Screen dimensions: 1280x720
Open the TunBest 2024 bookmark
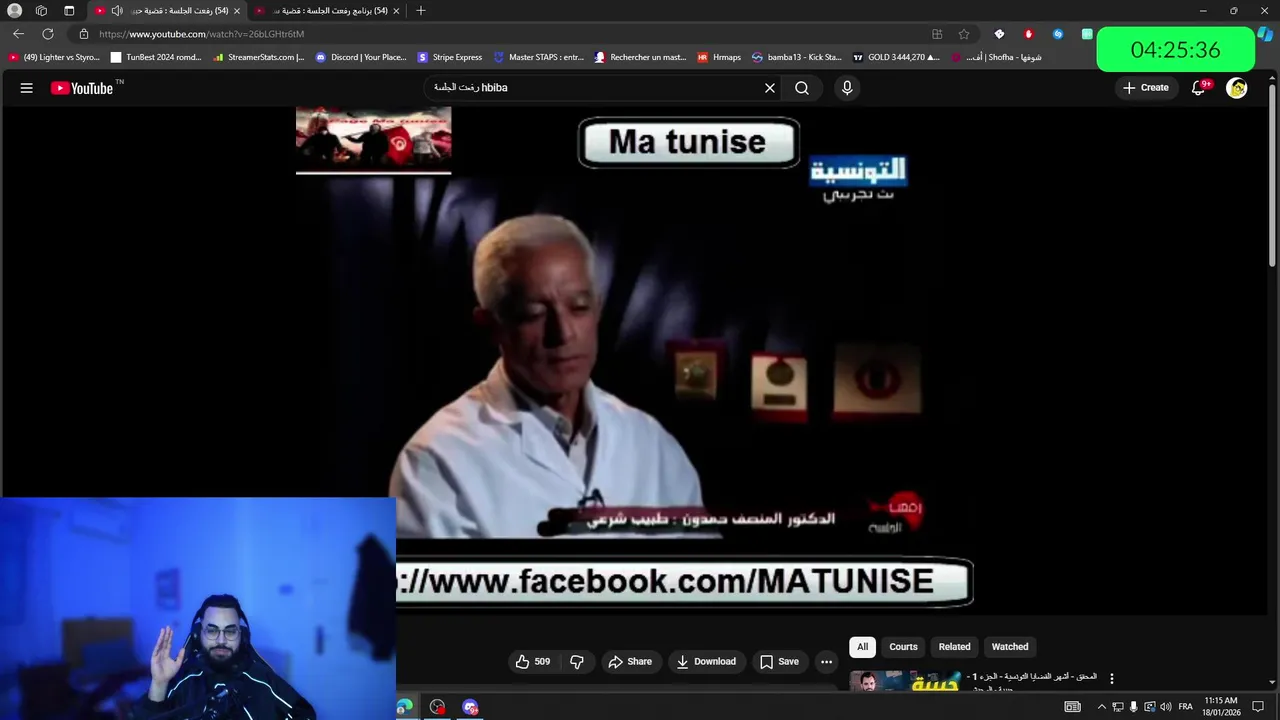point(156,57)
